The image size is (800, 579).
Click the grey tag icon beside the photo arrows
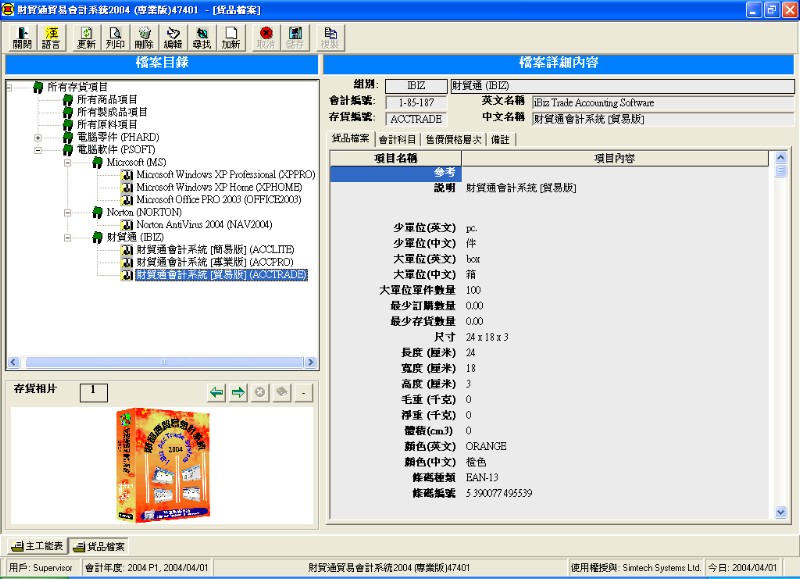[282, 392]
